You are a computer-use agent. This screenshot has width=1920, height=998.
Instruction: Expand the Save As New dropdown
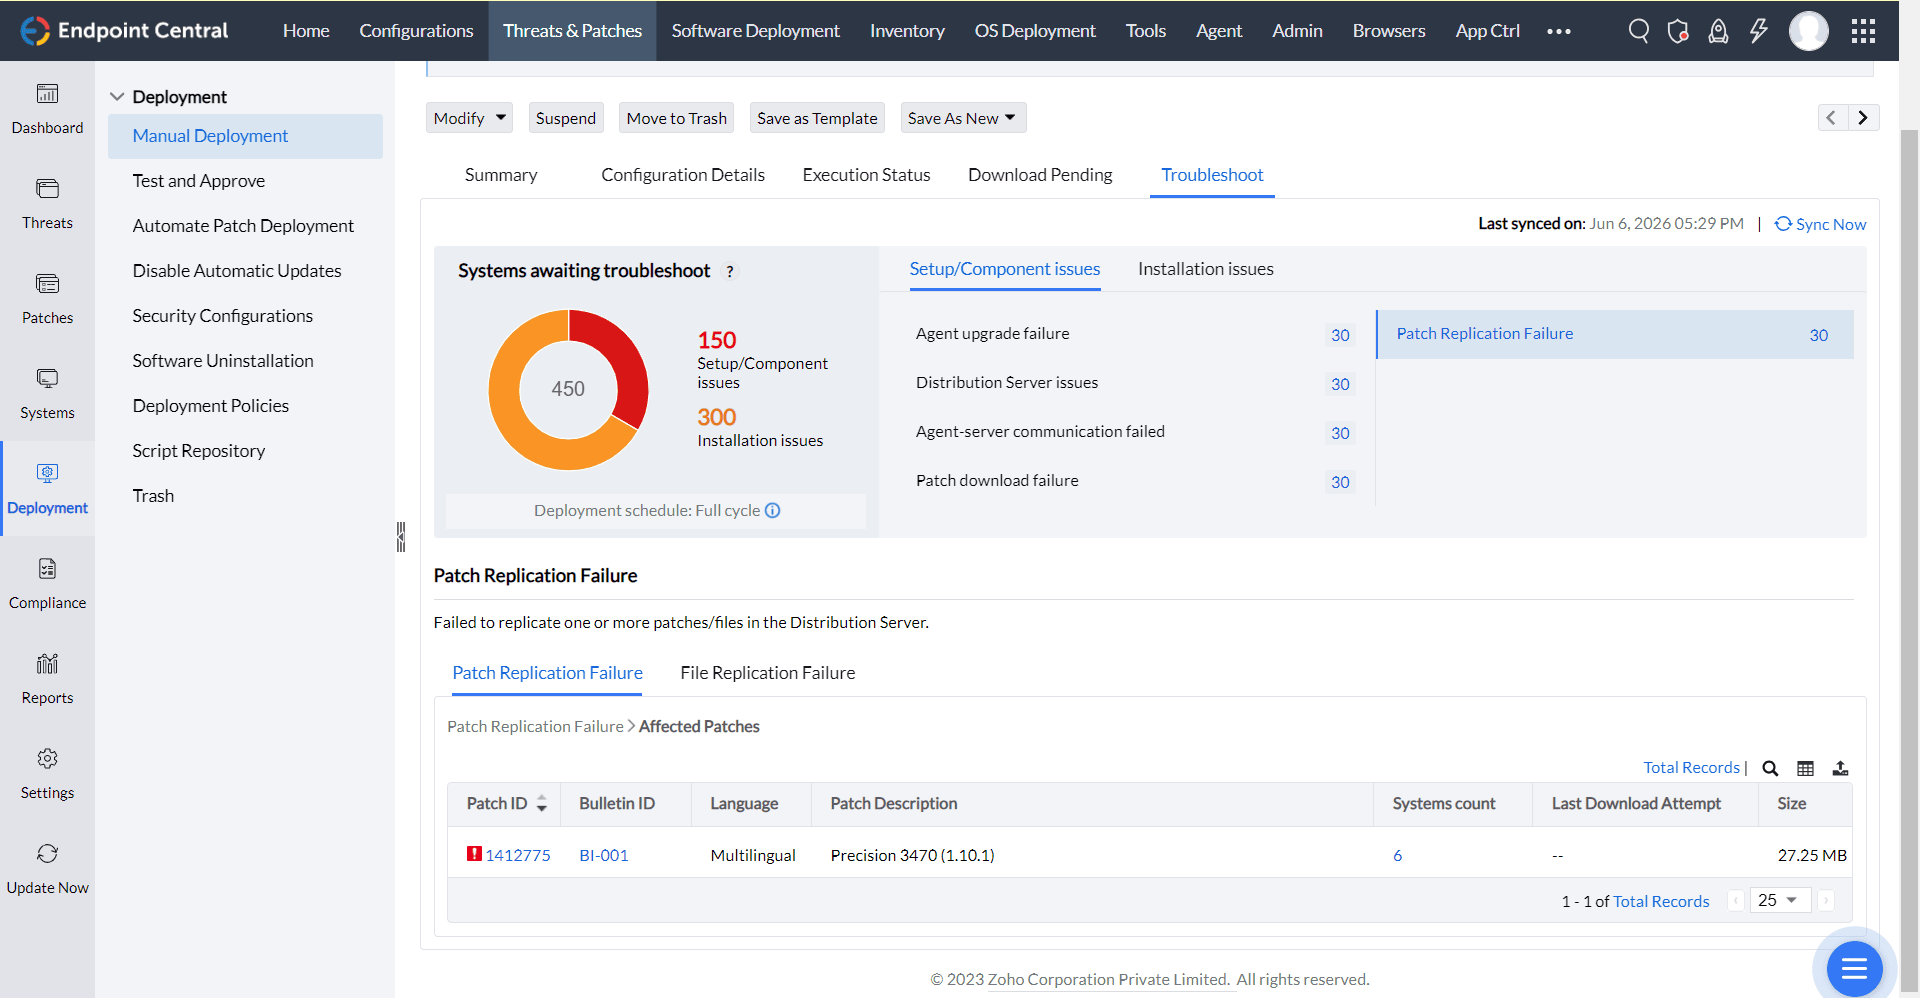pyautogui.click(x=962, y=118)
